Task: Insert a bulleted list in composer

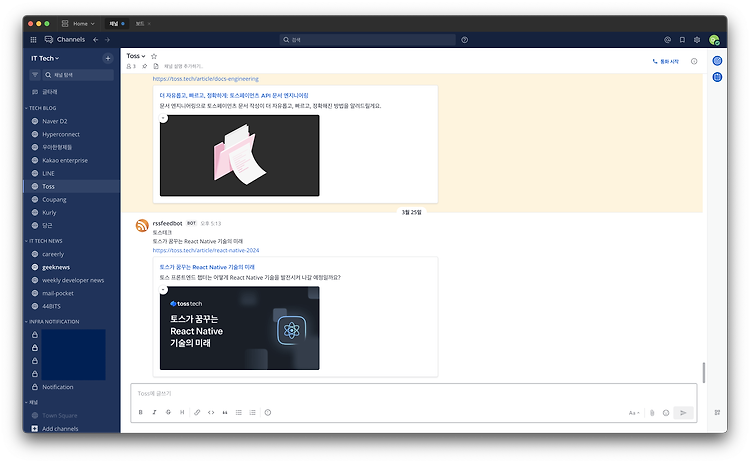Action: 239,412
